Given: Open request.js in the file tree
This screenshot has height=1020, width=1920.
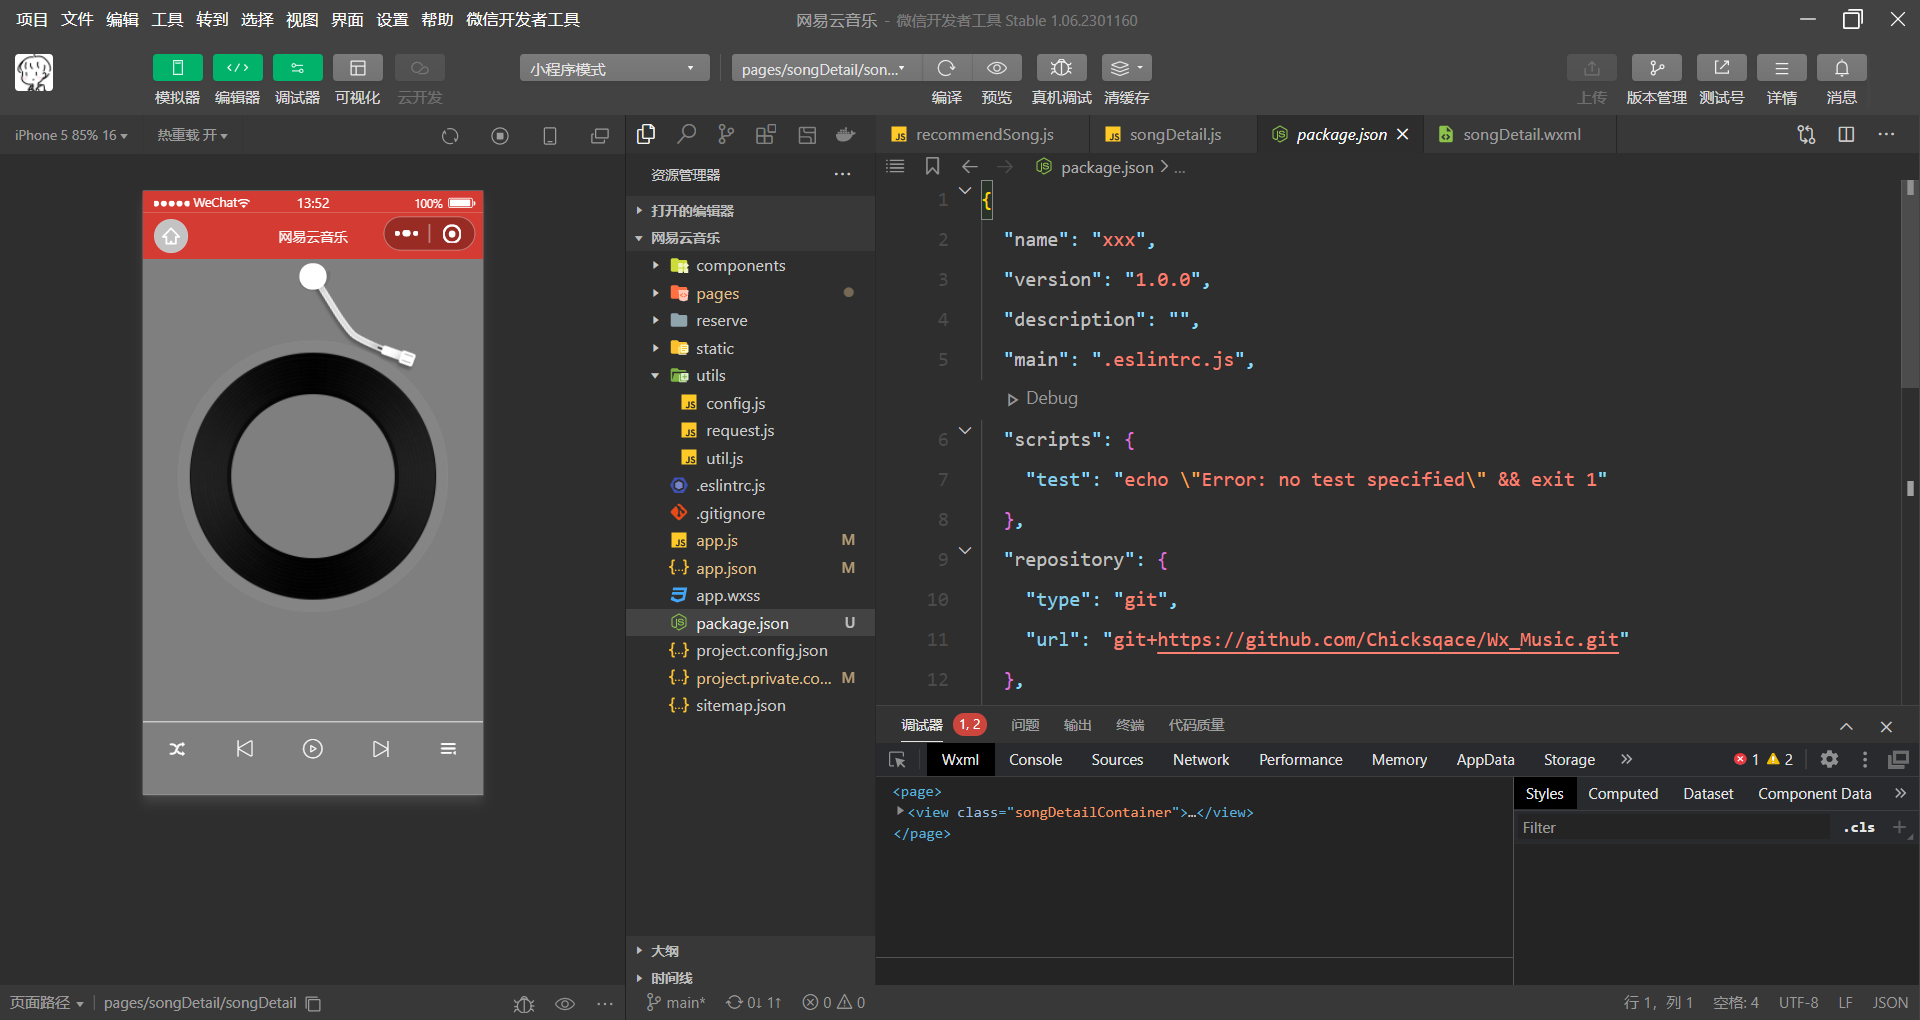Looking at the screenshot, I should click(740, 430).
